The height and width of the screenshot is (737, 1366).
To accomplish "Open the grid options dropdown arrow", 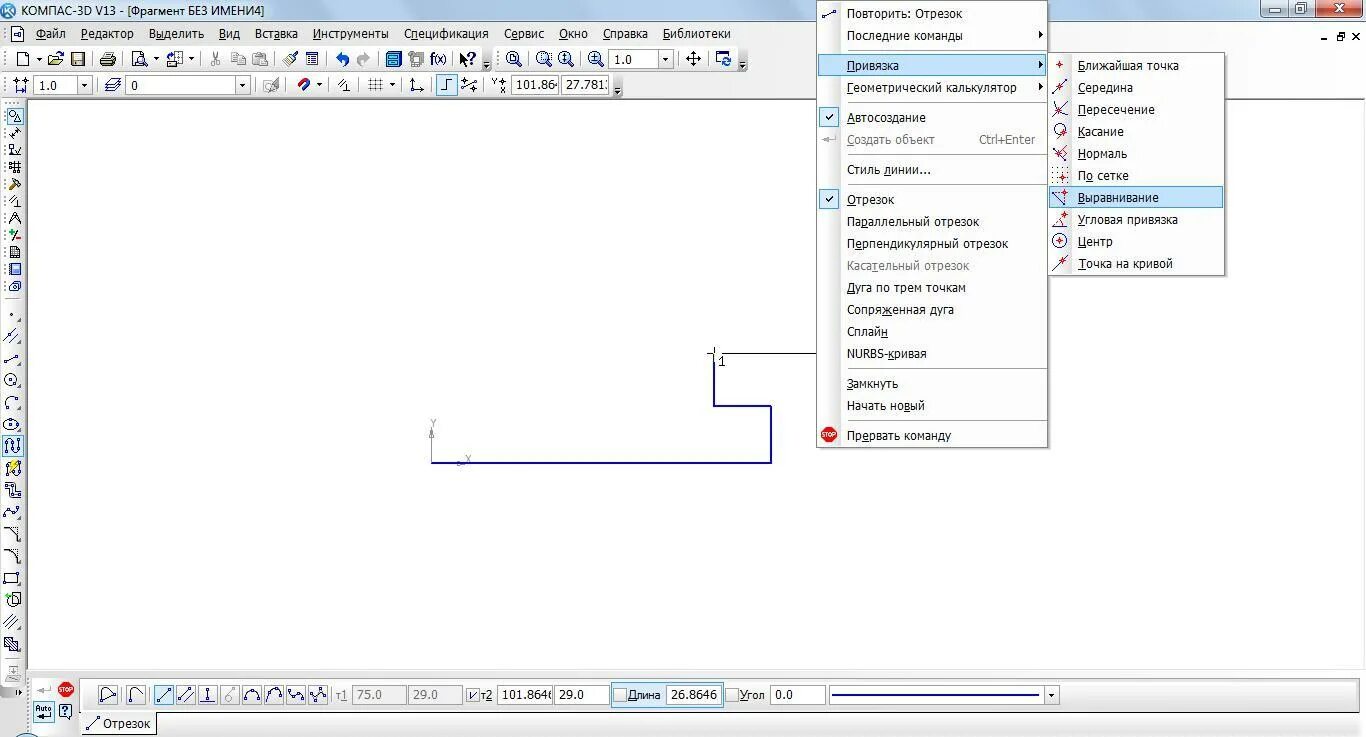I will [x=392, y=85].
